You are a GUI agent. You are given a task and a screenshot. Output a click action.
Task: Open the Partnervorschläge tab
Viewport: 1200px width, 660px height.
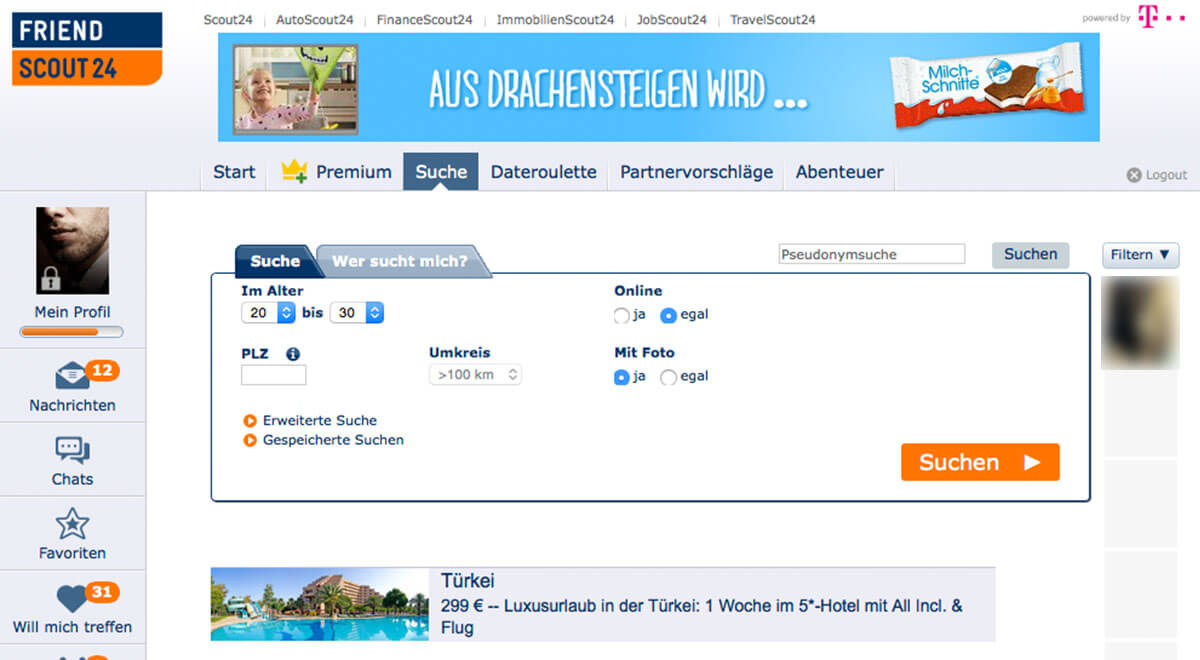pos(696,172)
